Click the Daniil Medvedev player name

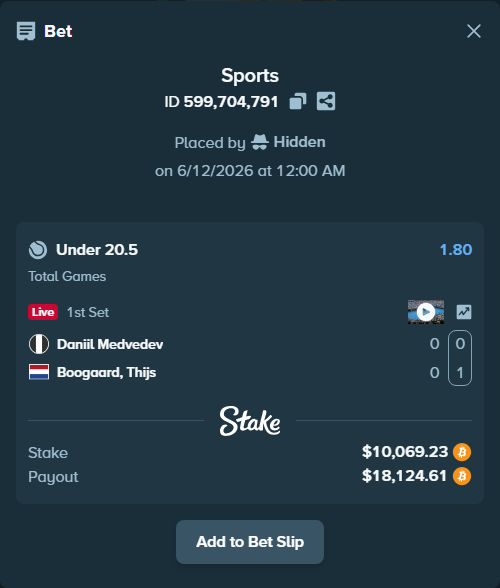pos(110,344)
